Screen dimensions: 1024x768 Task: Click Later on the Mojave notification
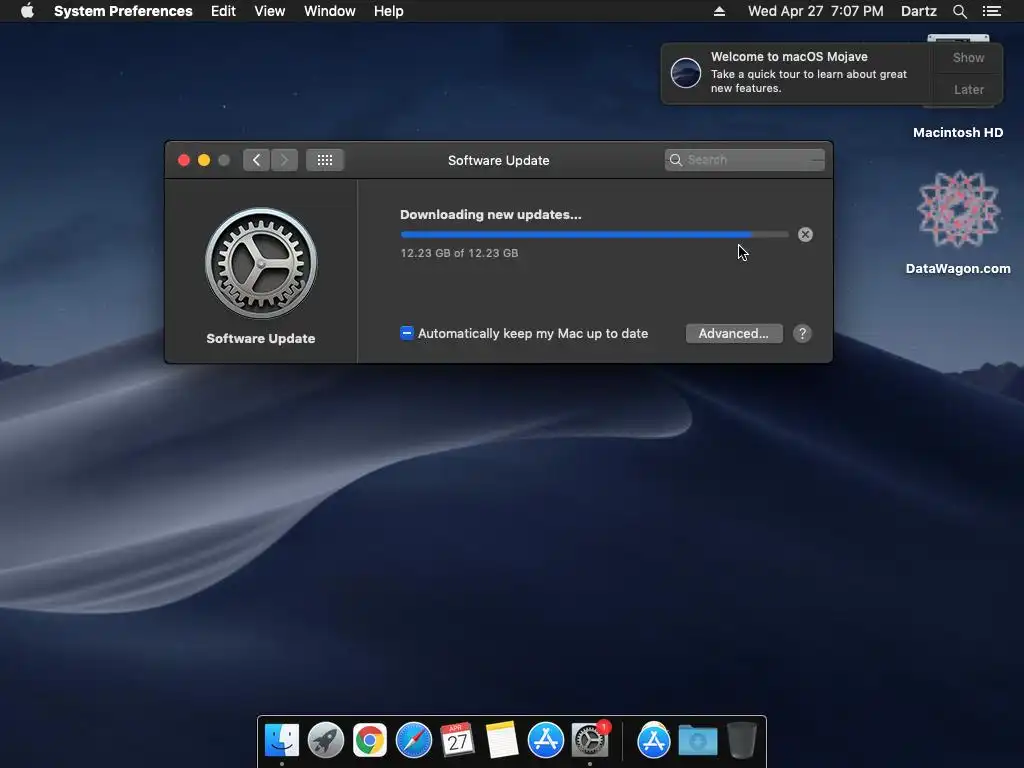click(x=968, y=89)
